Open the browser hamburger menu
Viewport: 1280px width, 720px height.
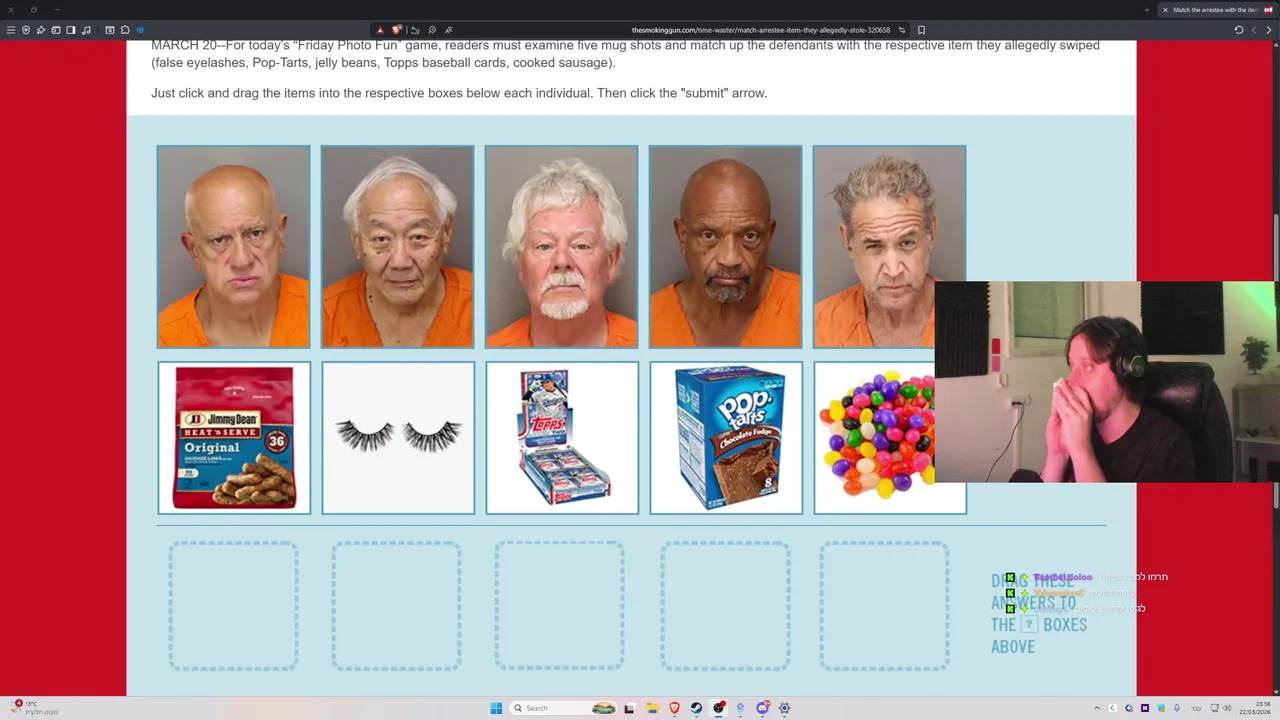pos(11,30)
